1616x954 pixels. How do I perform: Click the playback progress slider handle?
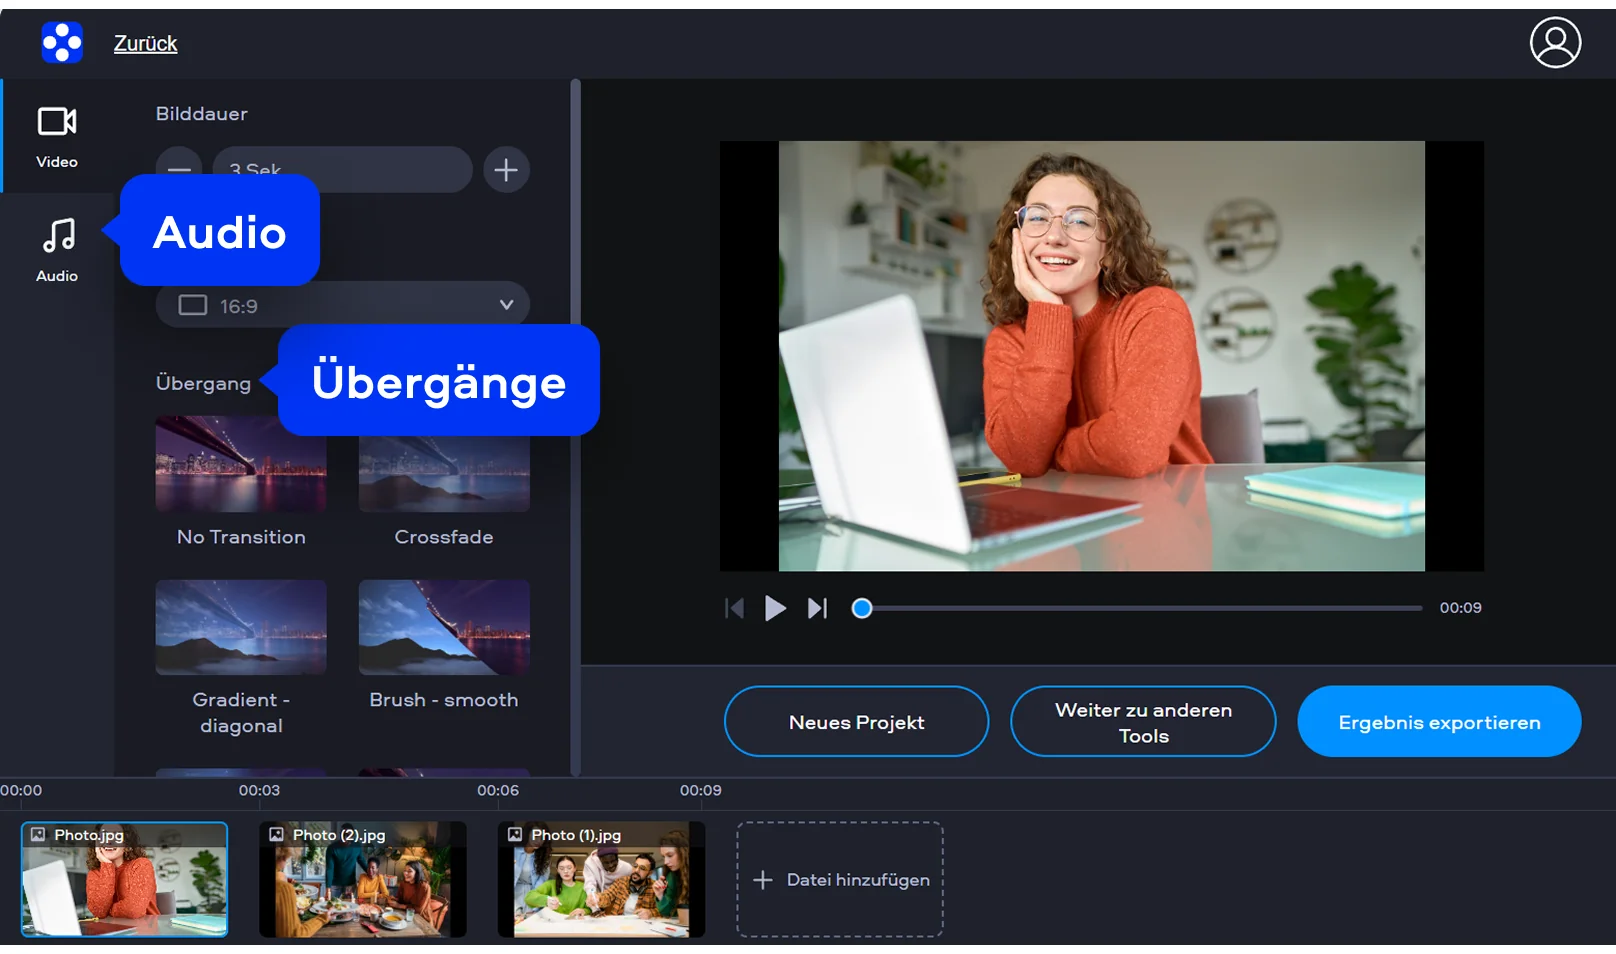click(862, 608)
